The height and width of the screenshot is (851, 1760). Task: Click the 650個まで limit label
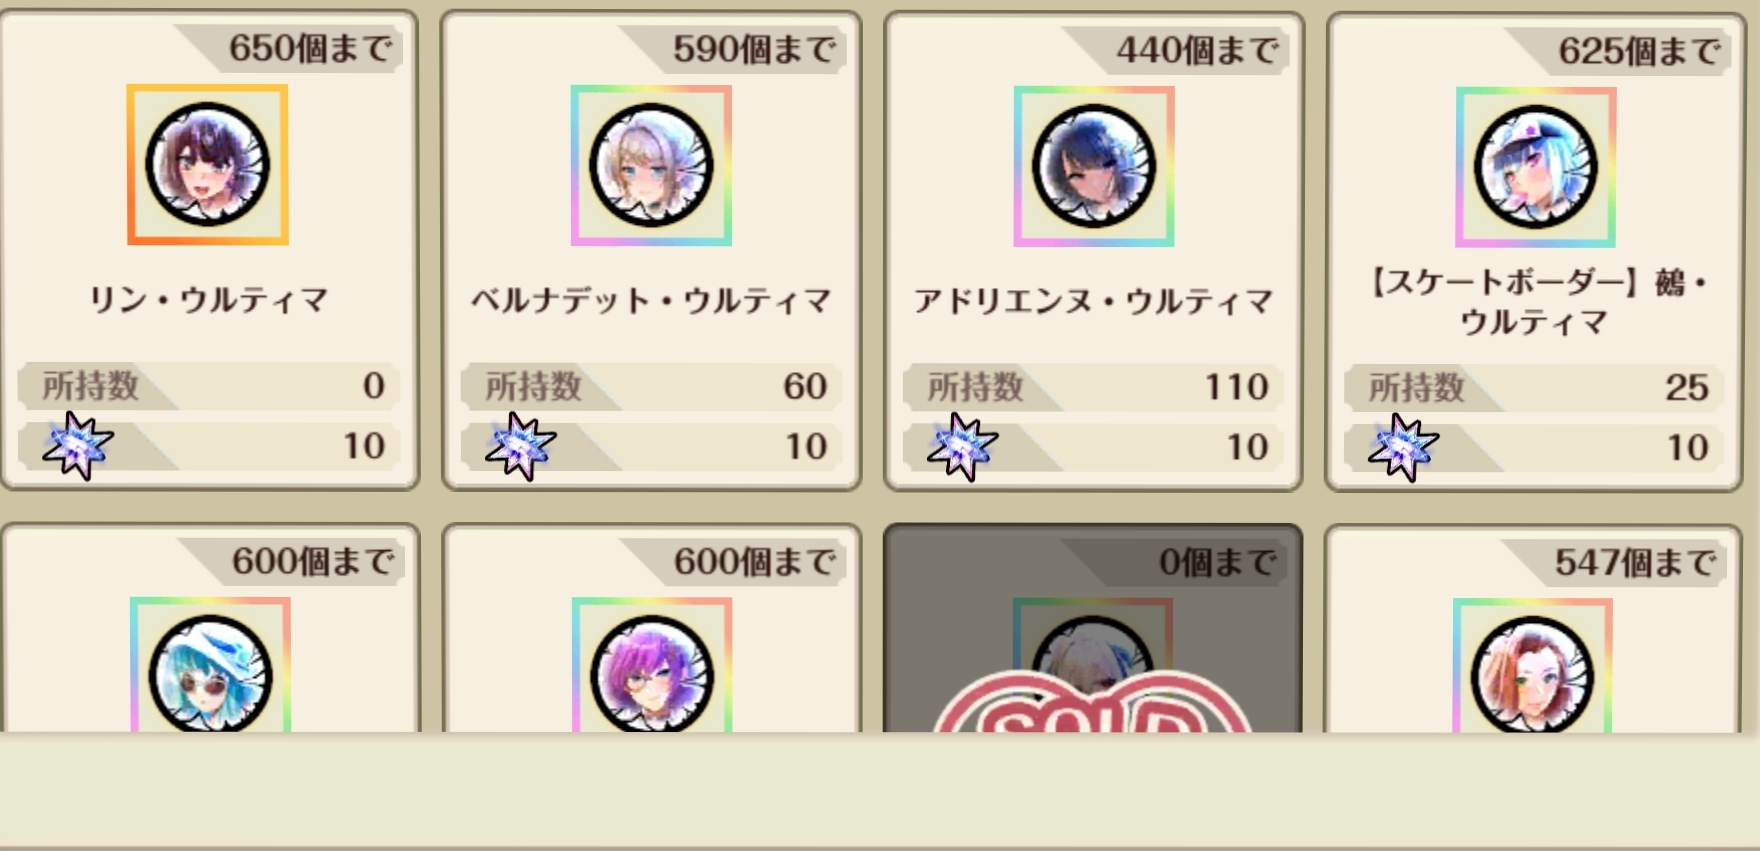coord(310,48)
